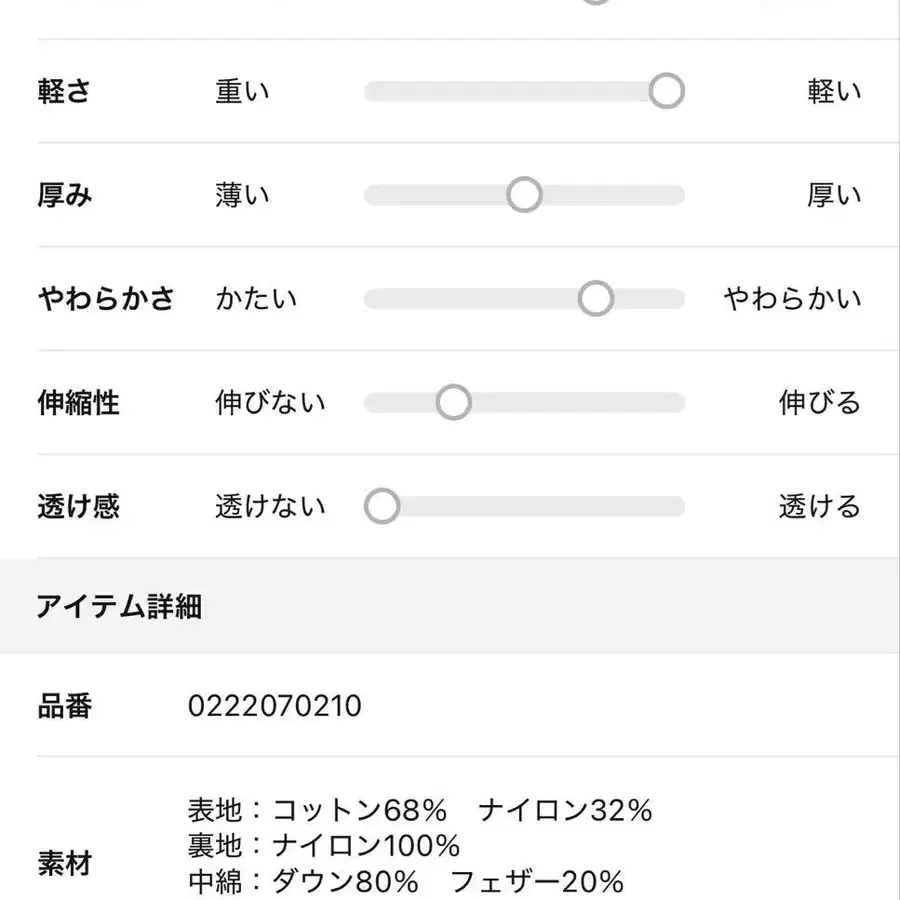Viewport: 900px width, 900px height.
Task: Click the 薄い label
Action: click(x=243, y=195)
